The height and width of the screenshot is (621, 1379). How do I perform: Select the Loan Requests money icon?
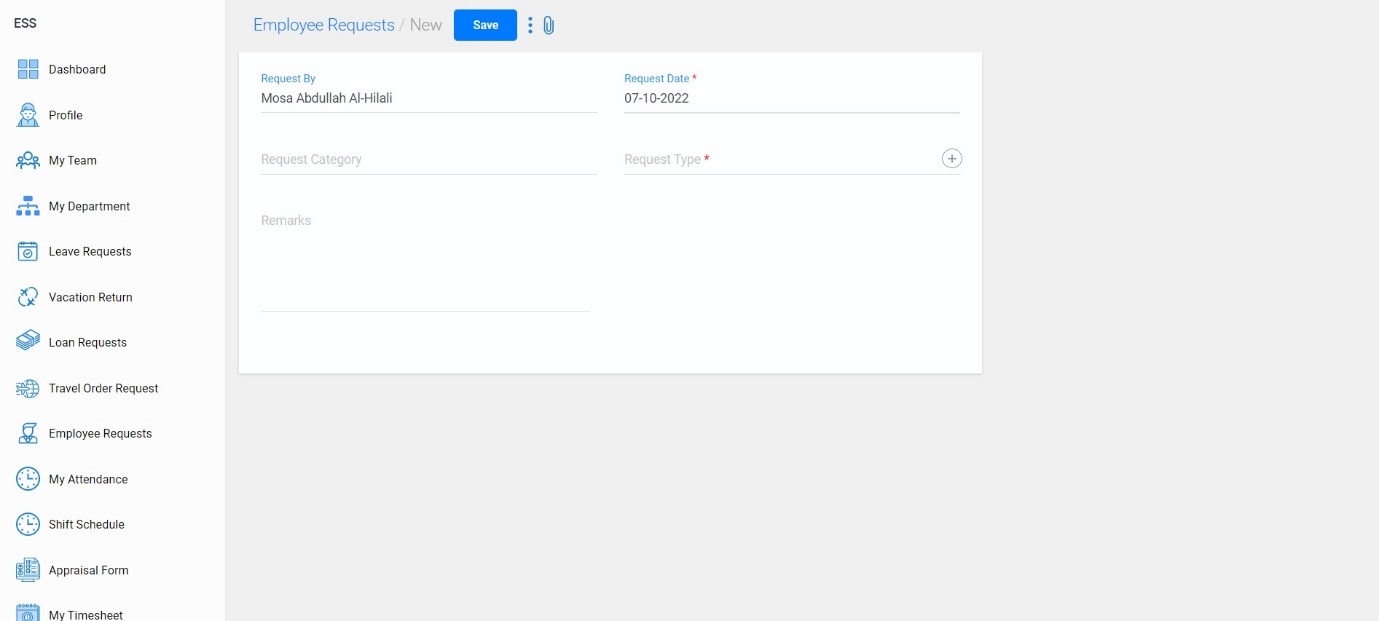click(30, 342)
